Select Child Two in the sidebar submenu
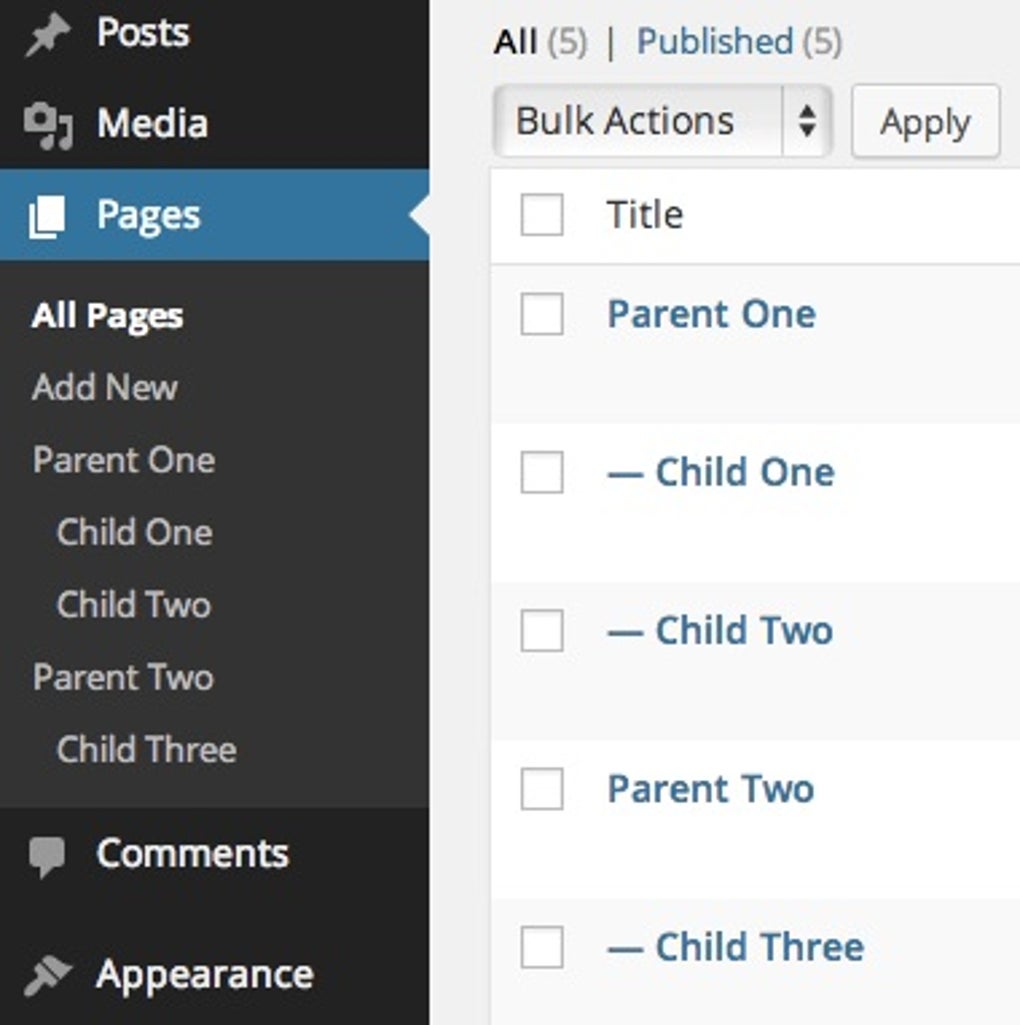The width and height of the screenshot is (1020, 1025). click(x=133, y=604)
